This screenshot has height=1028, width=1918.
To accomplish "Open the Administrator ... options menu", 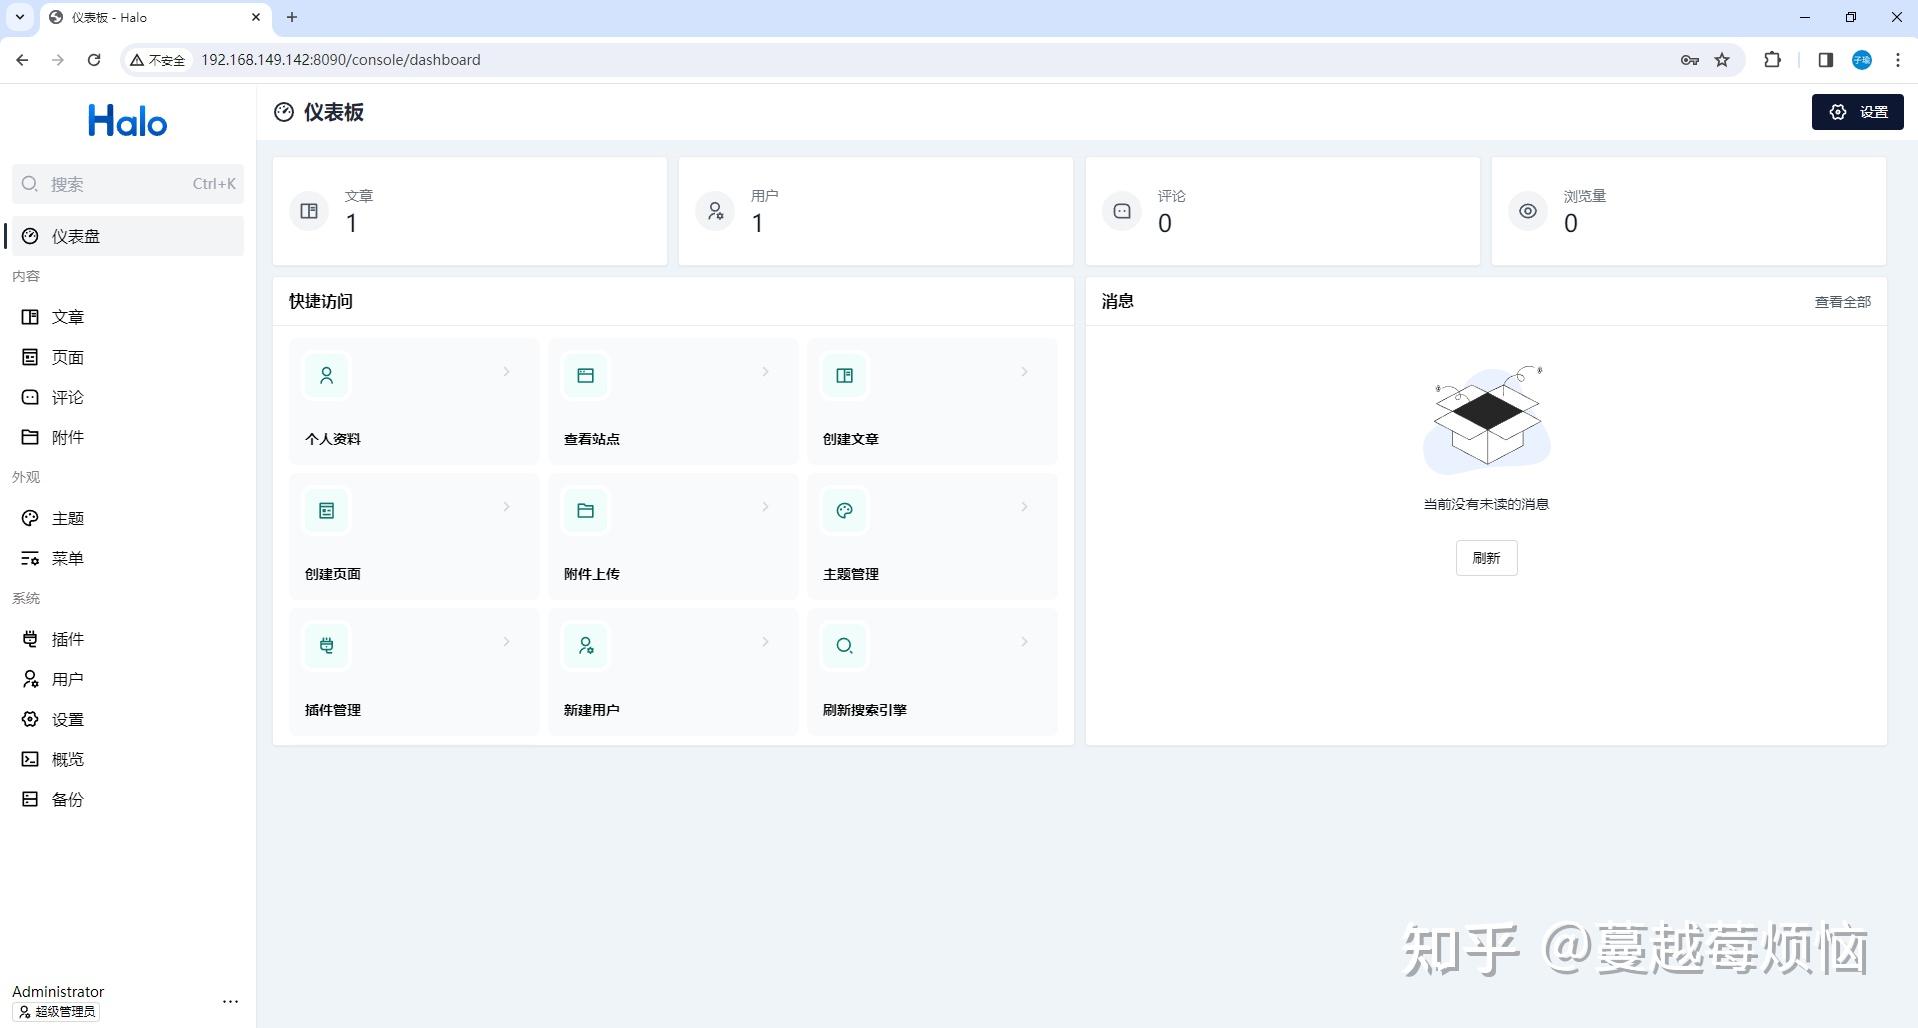I will pyautogui.click(x=230, y=1000).
